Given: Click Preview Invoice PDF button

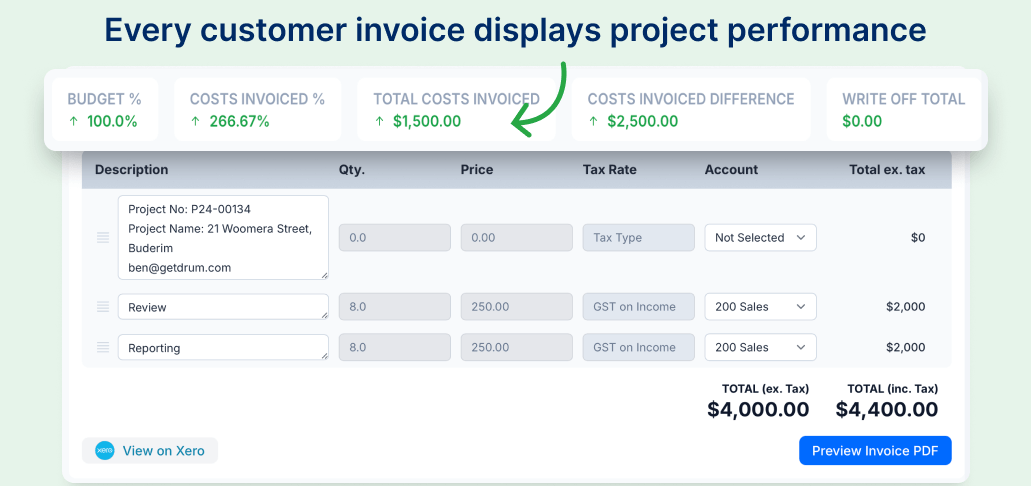Looking at the screenshot, I should [x=875, y=450].
